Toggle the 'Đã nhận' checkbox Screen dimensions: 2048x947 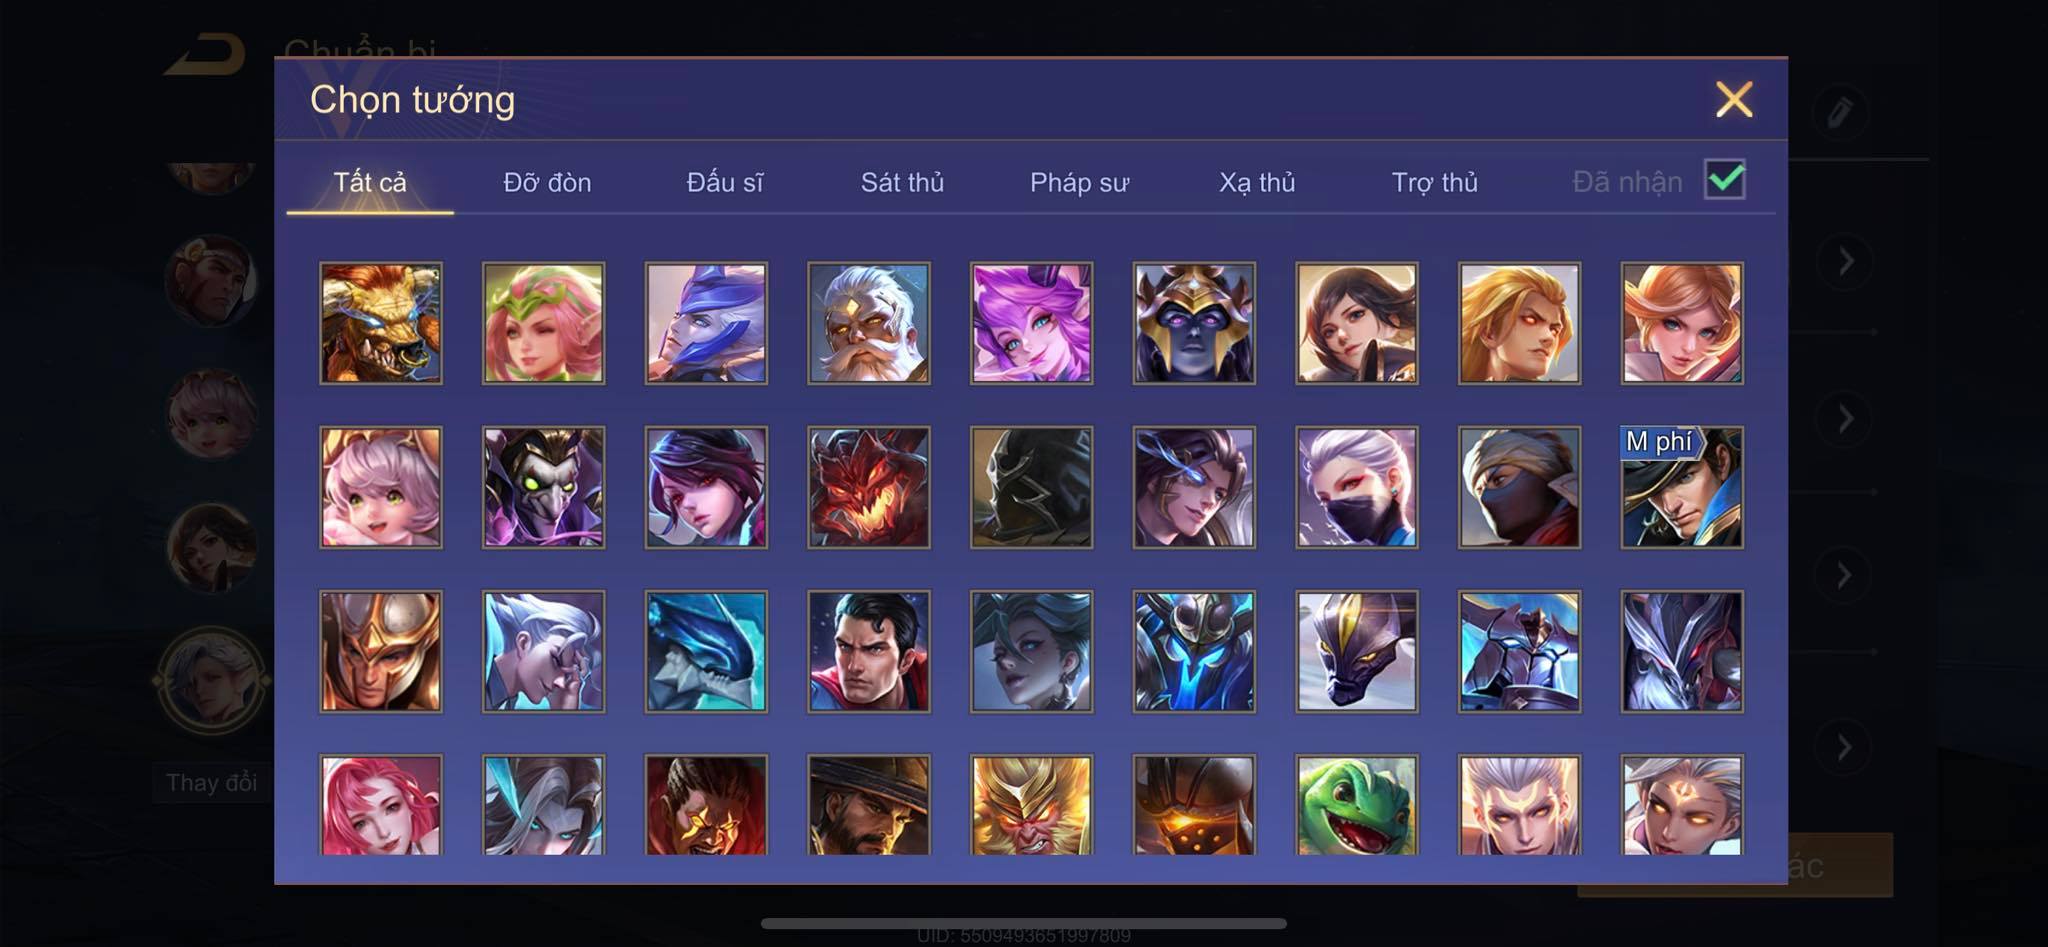1725,180
